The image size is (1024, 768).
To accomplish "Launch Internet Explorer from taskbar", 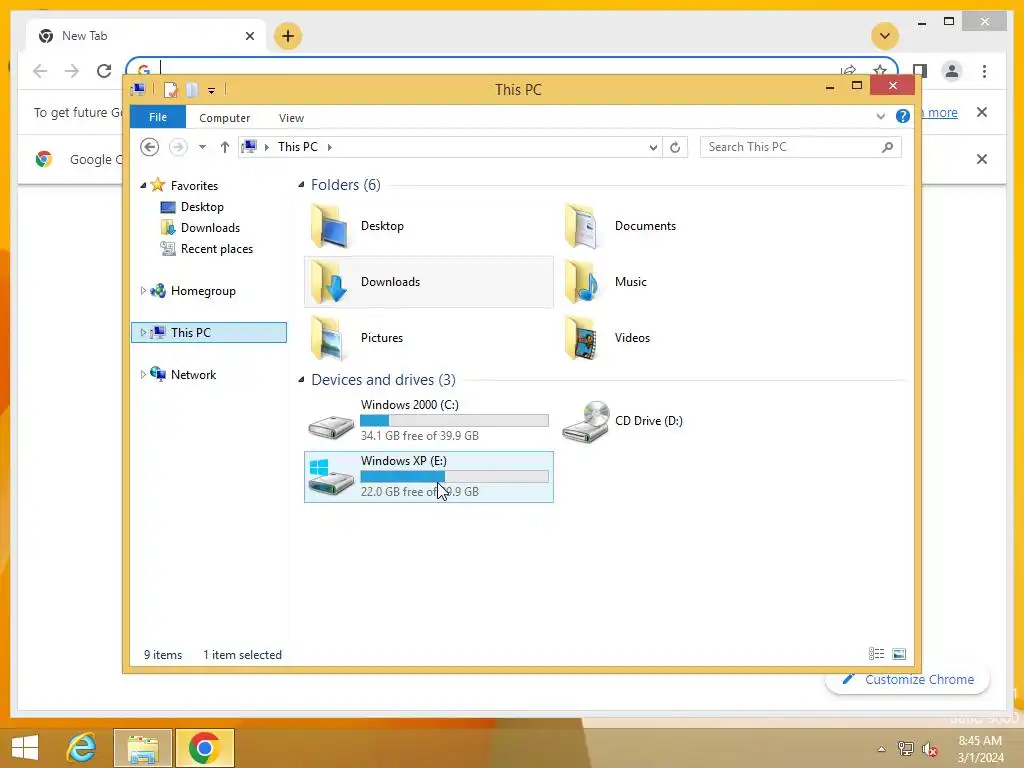I will tap(82, 748).
